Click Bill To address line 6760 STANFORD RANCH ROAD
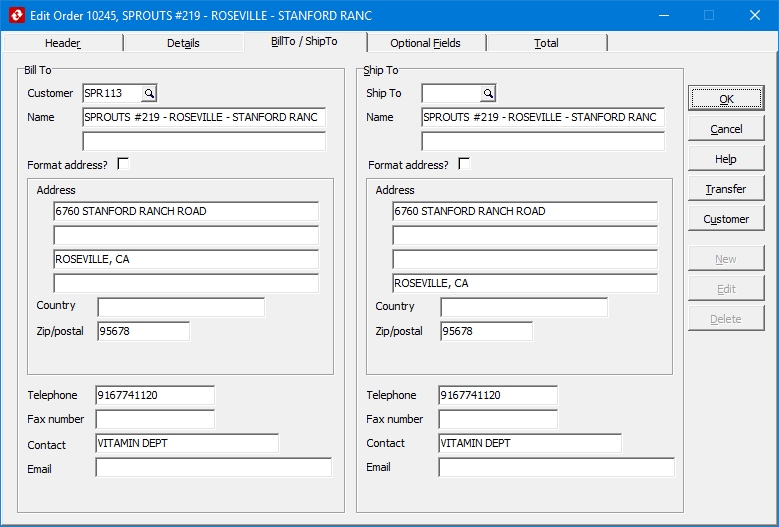Screen dimensions: 779x527 coord(186,211)
